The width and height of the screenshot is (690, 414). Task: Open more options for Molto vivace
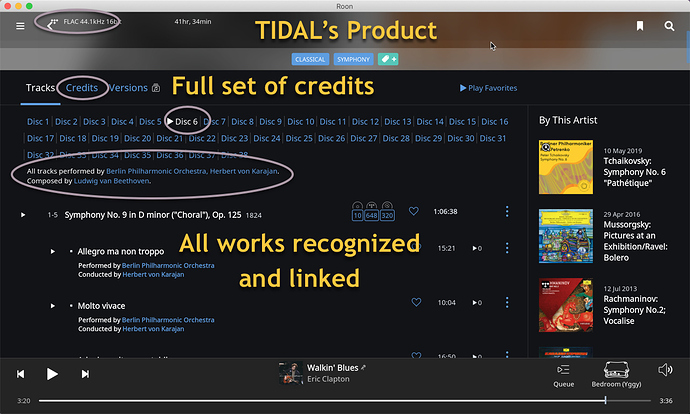click(507, 302)
